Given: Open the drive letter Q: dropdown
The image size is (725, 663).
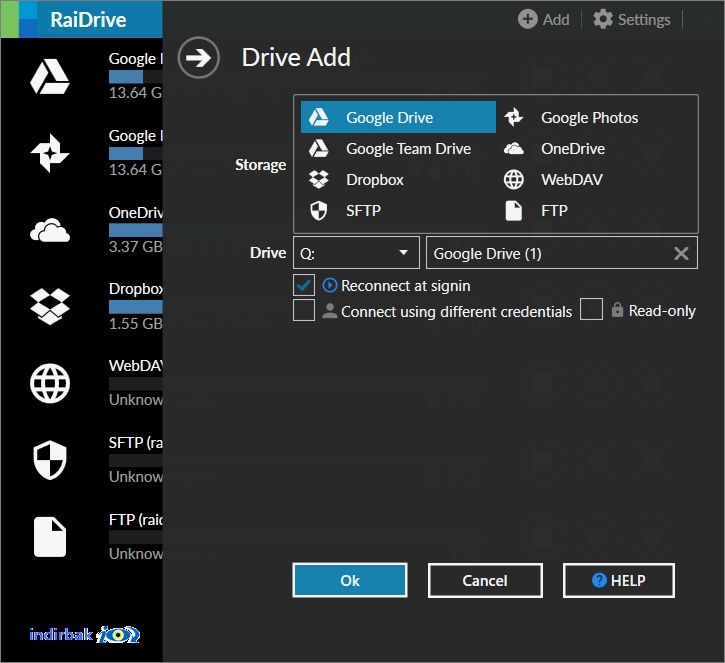Looking at the screenshot, I should click(x=356, y=252).
